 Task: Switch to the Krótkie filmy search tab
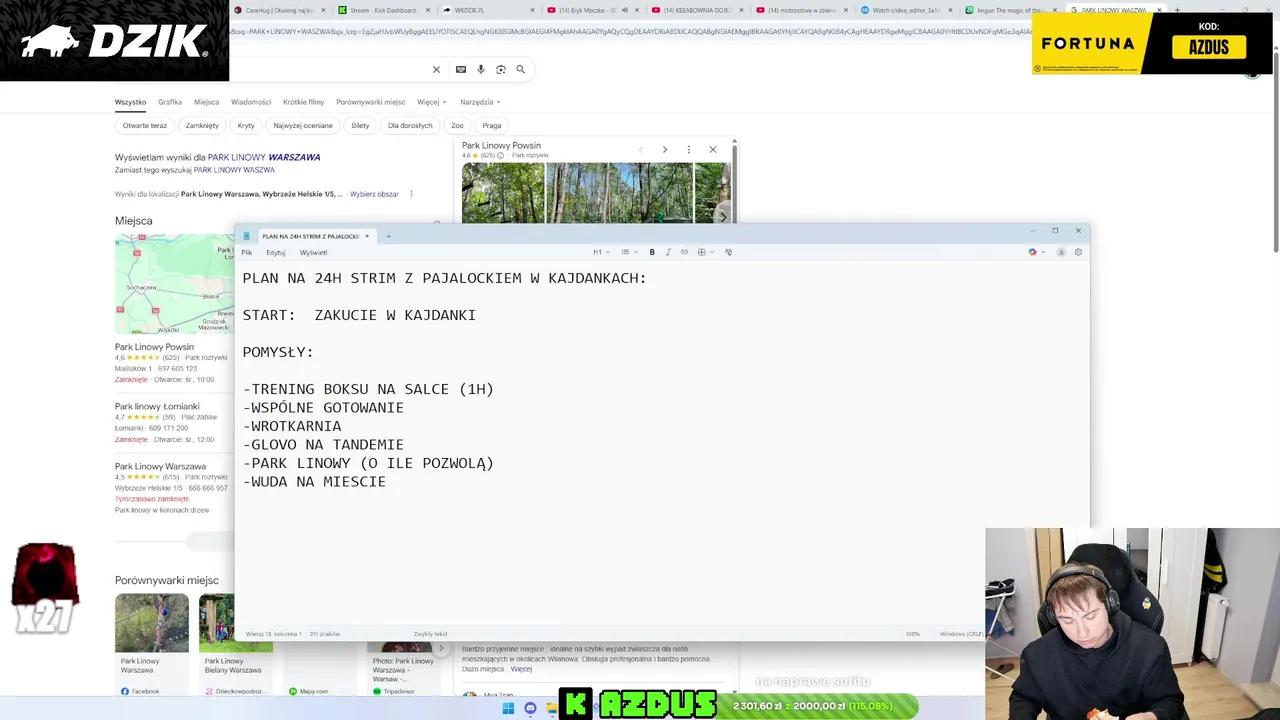pos(303,102)
